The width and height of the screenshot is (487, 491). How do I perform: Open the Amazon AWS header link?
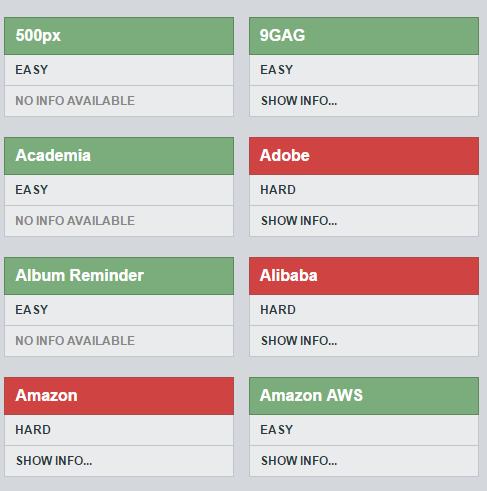311,395
